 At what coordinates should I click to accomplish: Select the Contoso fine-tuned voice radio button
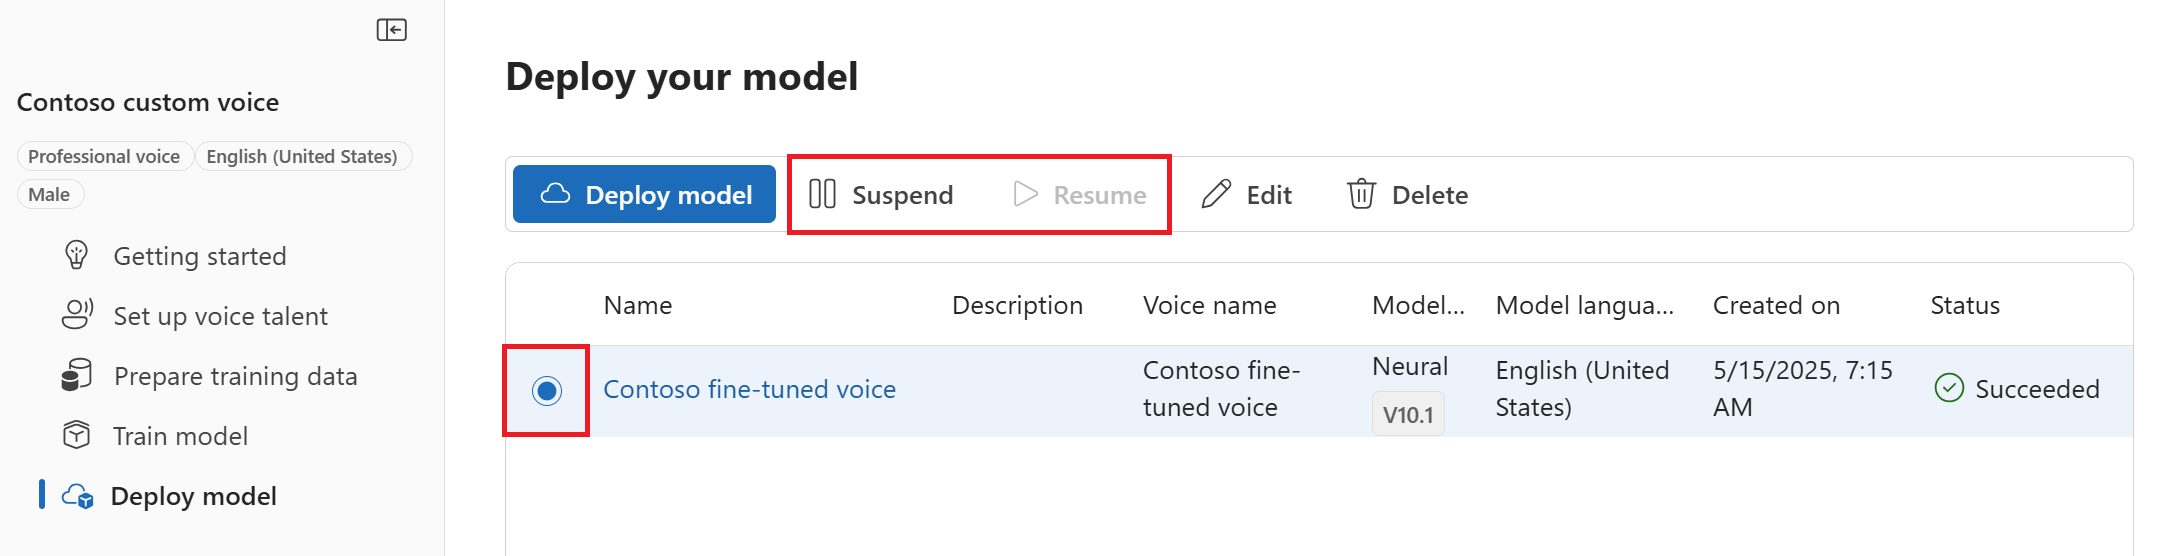(546, 390)
